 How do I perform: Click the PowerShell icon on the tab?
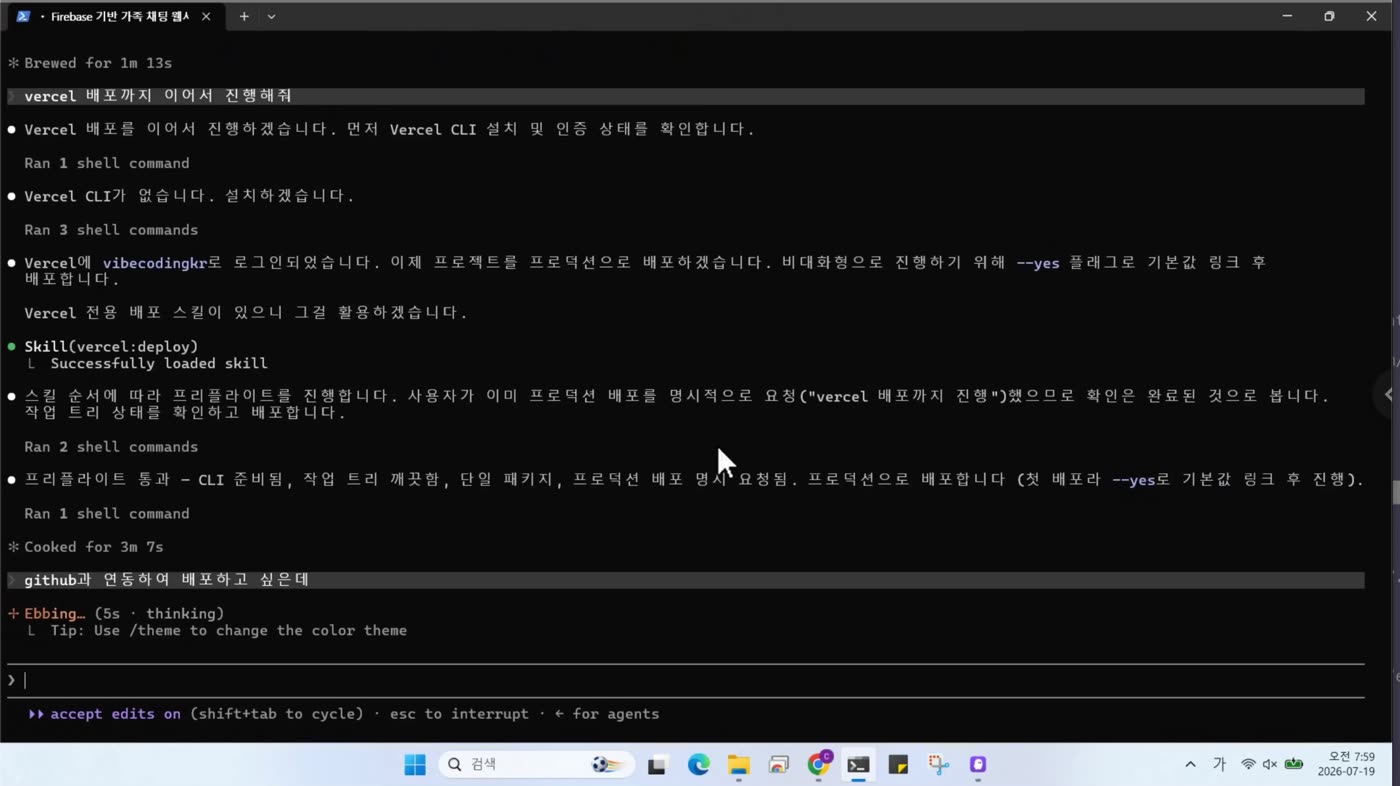23,16
